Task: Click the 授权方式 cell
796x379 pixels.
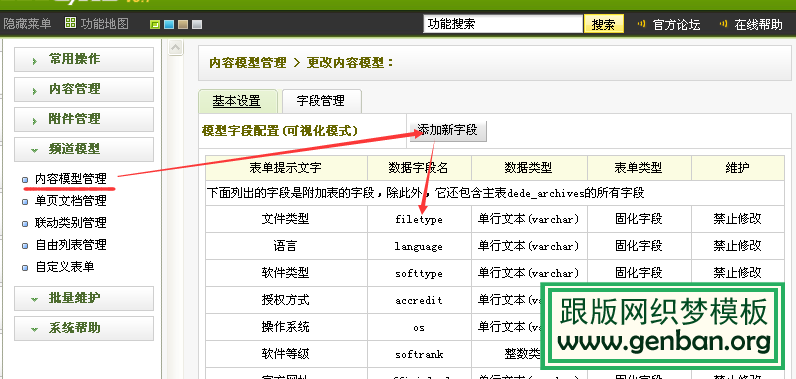Action: point(286,300)
